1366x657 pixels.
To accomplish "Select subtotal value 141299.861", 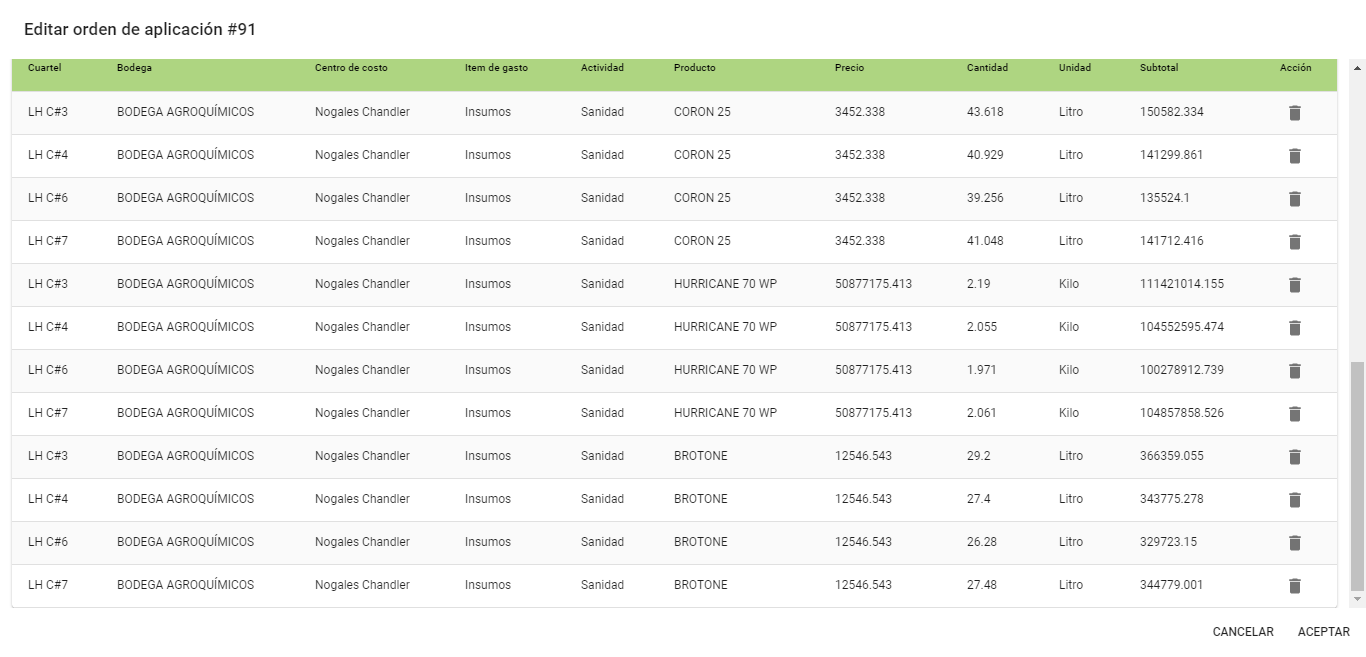I will (1172, 155).
